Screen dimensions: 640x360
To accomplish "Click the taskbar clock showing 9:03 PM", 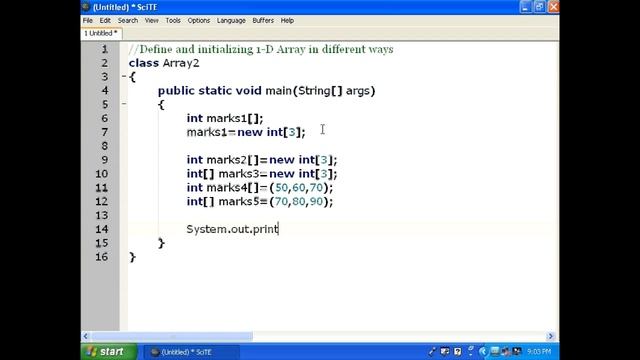I will [539, 351].
